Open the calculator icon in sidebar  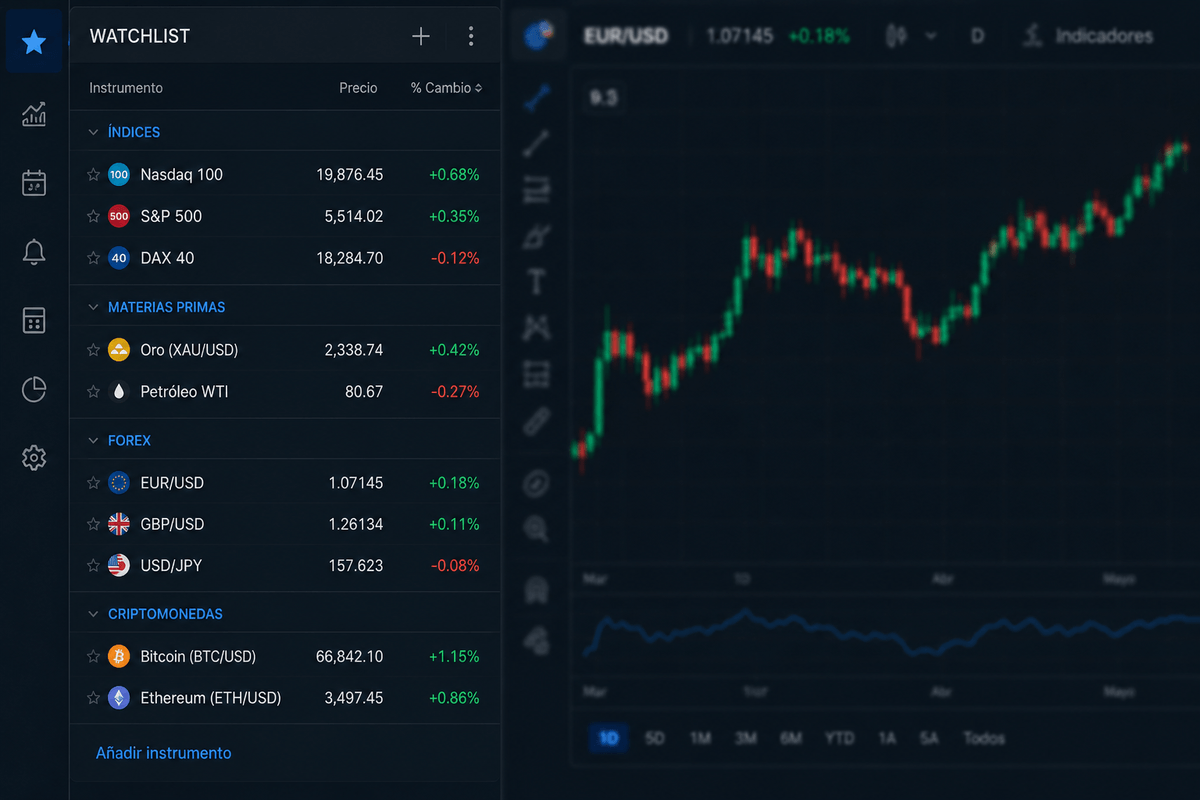pyautogui.click(x=34, y=320)
